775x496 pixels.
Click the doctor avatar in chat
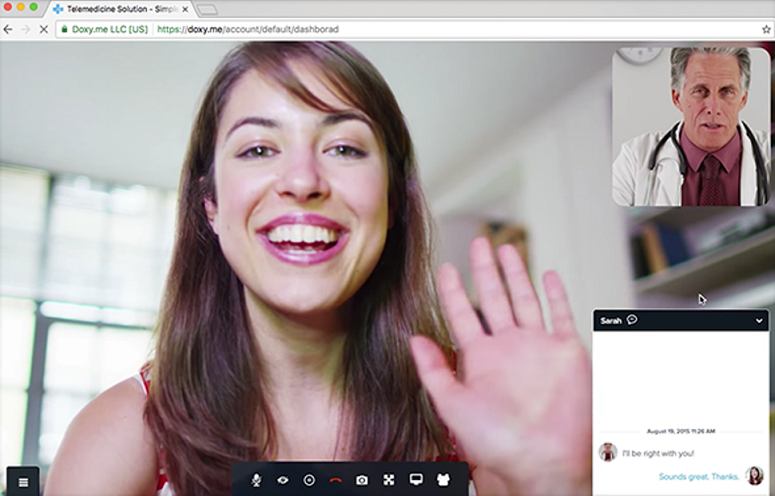pos(608,452)
